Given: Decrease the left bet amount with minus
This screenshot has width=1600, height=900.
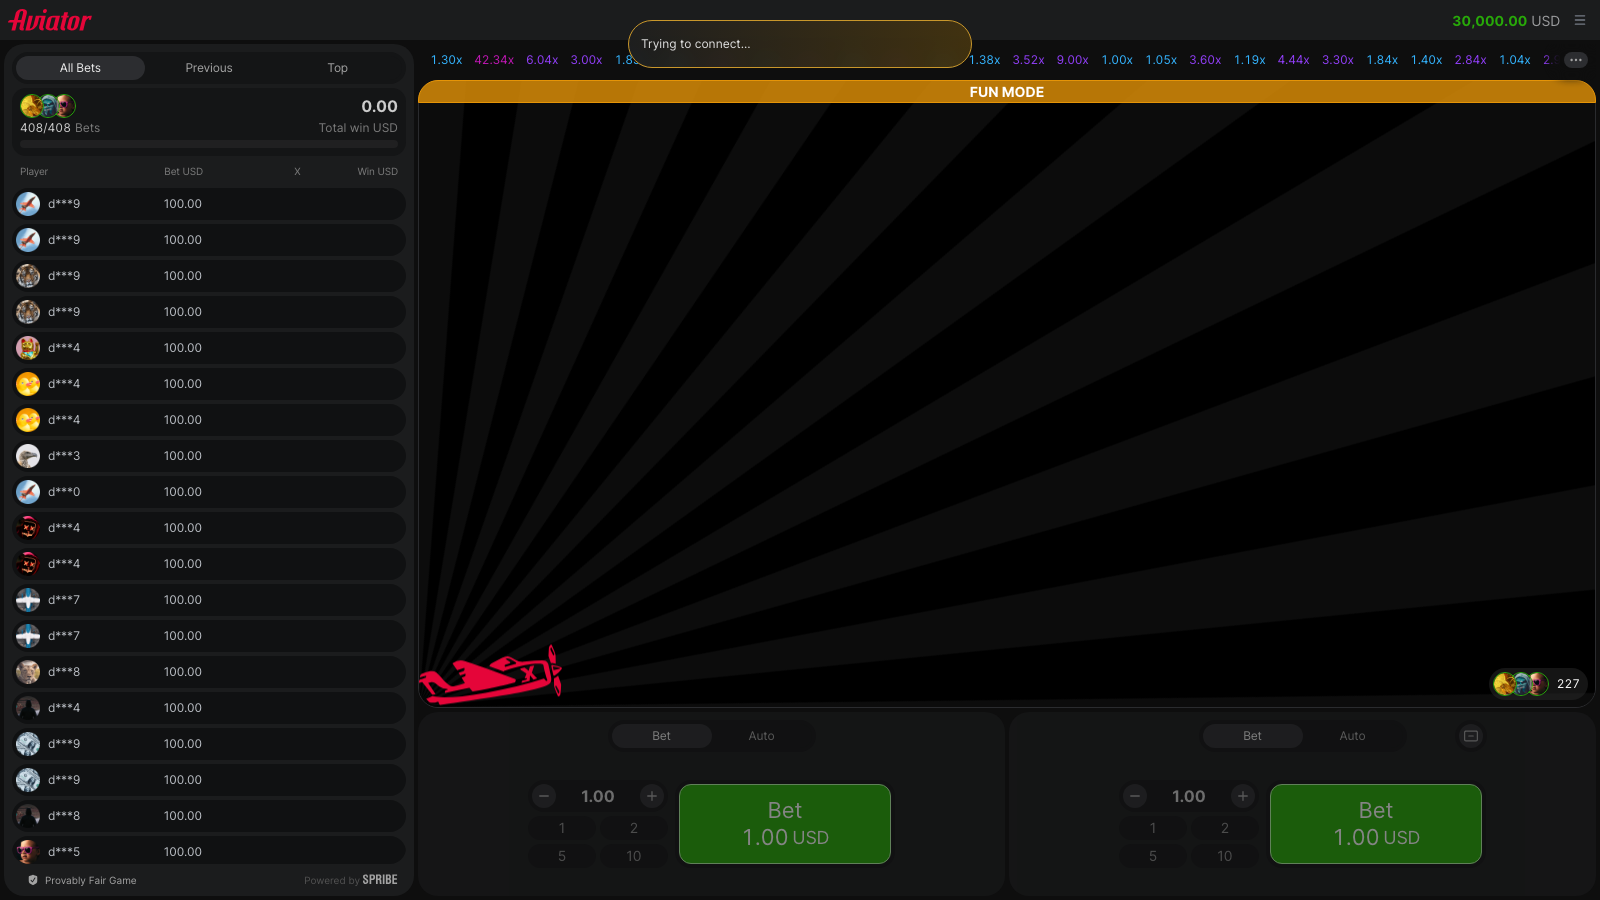Looking at the screenshot, I should (544, 796).
